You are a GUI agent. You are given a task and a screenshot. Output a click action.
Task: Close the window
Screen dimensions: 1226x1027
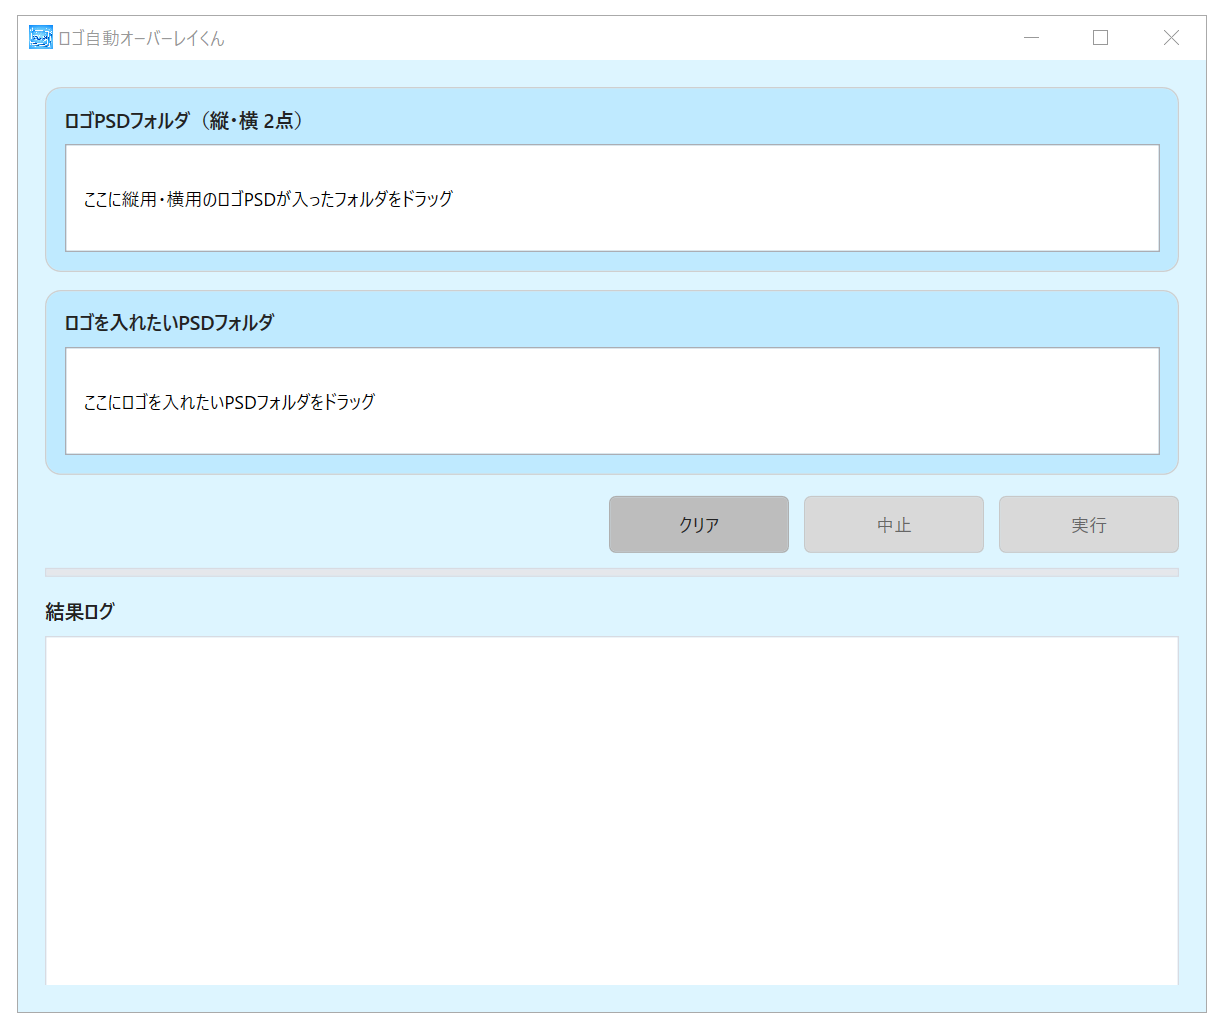[1171, 38]
